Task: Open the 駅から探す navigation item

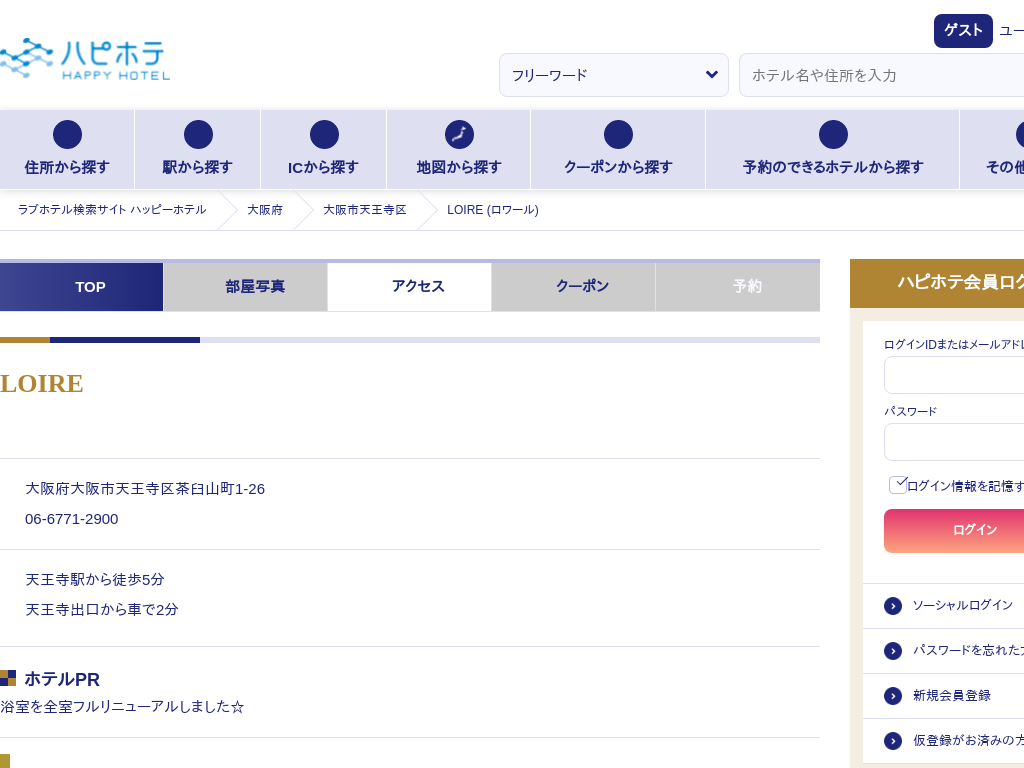Action: [197, 150]
